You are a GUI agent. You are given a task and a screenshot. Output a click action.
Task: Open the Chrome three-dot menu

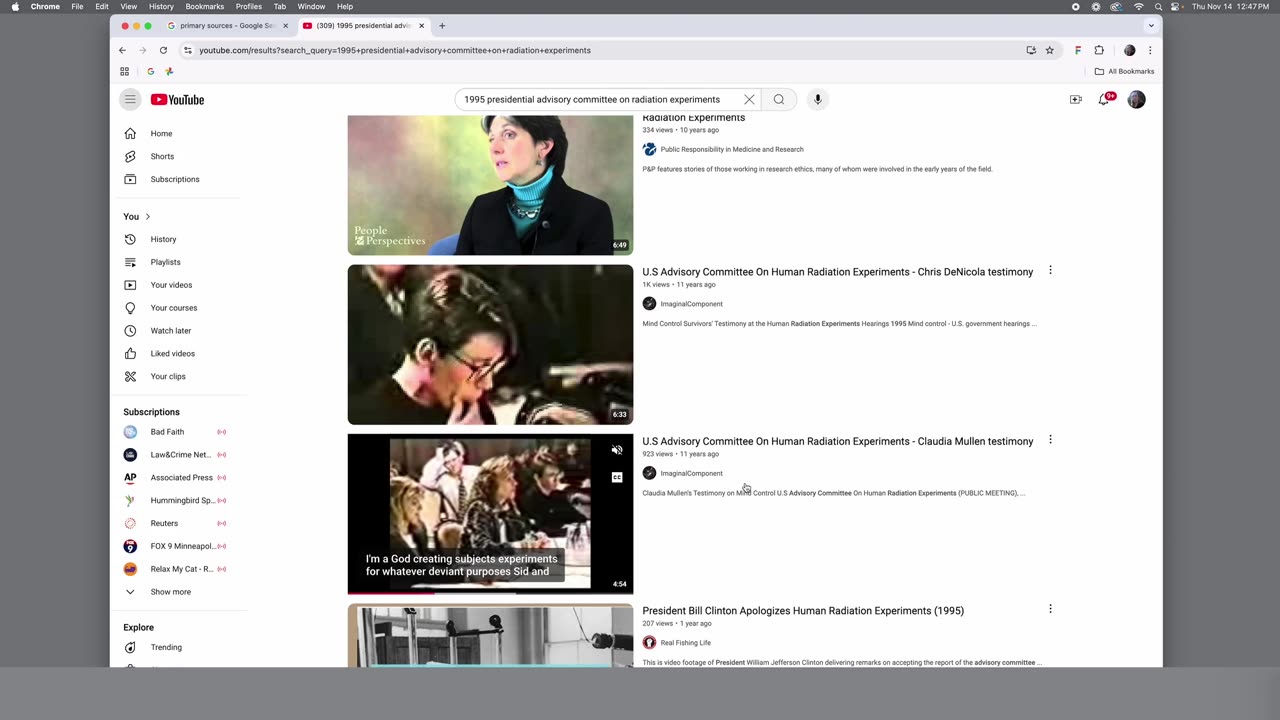(1150, 50)
